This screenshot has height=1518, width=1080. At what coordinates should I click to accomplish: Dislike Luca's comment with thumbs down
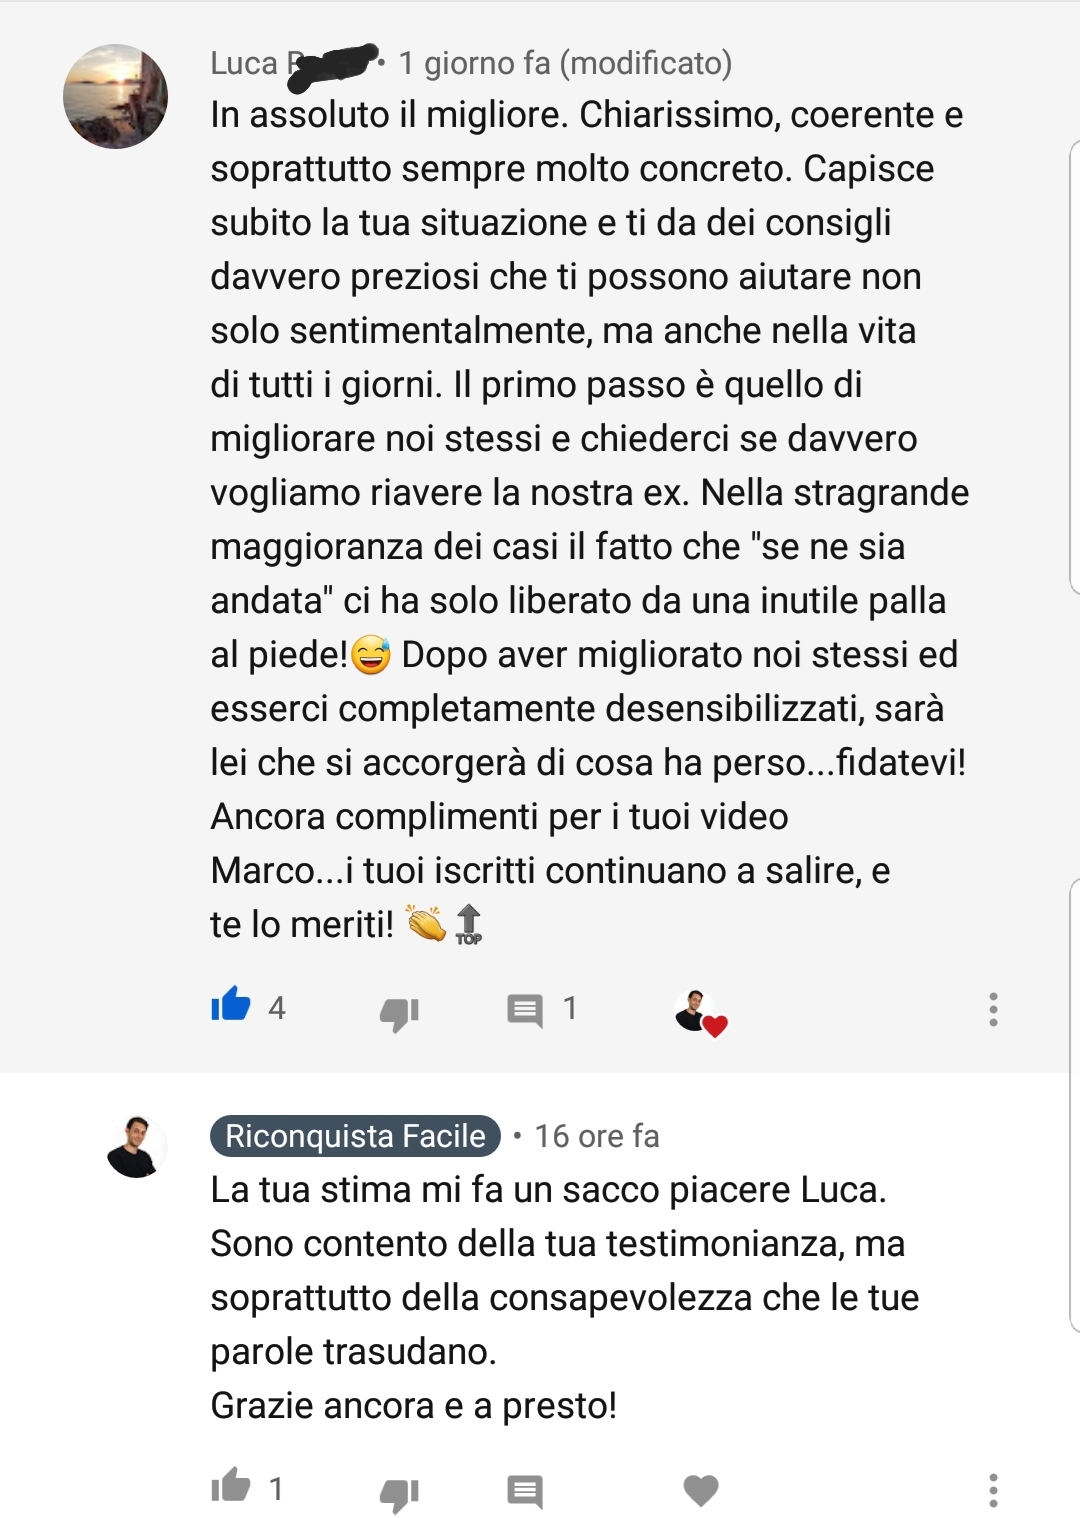tap(399, 1013)
